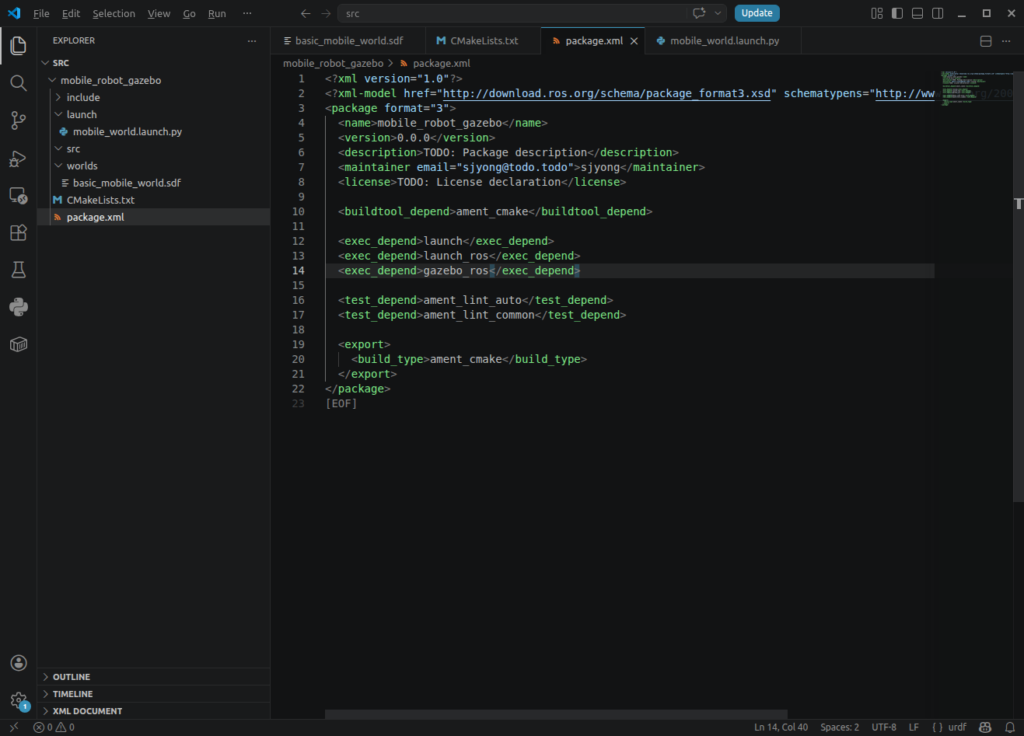Switch to basic_mobile_world.sdf tab
Image resolution: width=1024 pixels, height=736 pixels.
[349, 40]
